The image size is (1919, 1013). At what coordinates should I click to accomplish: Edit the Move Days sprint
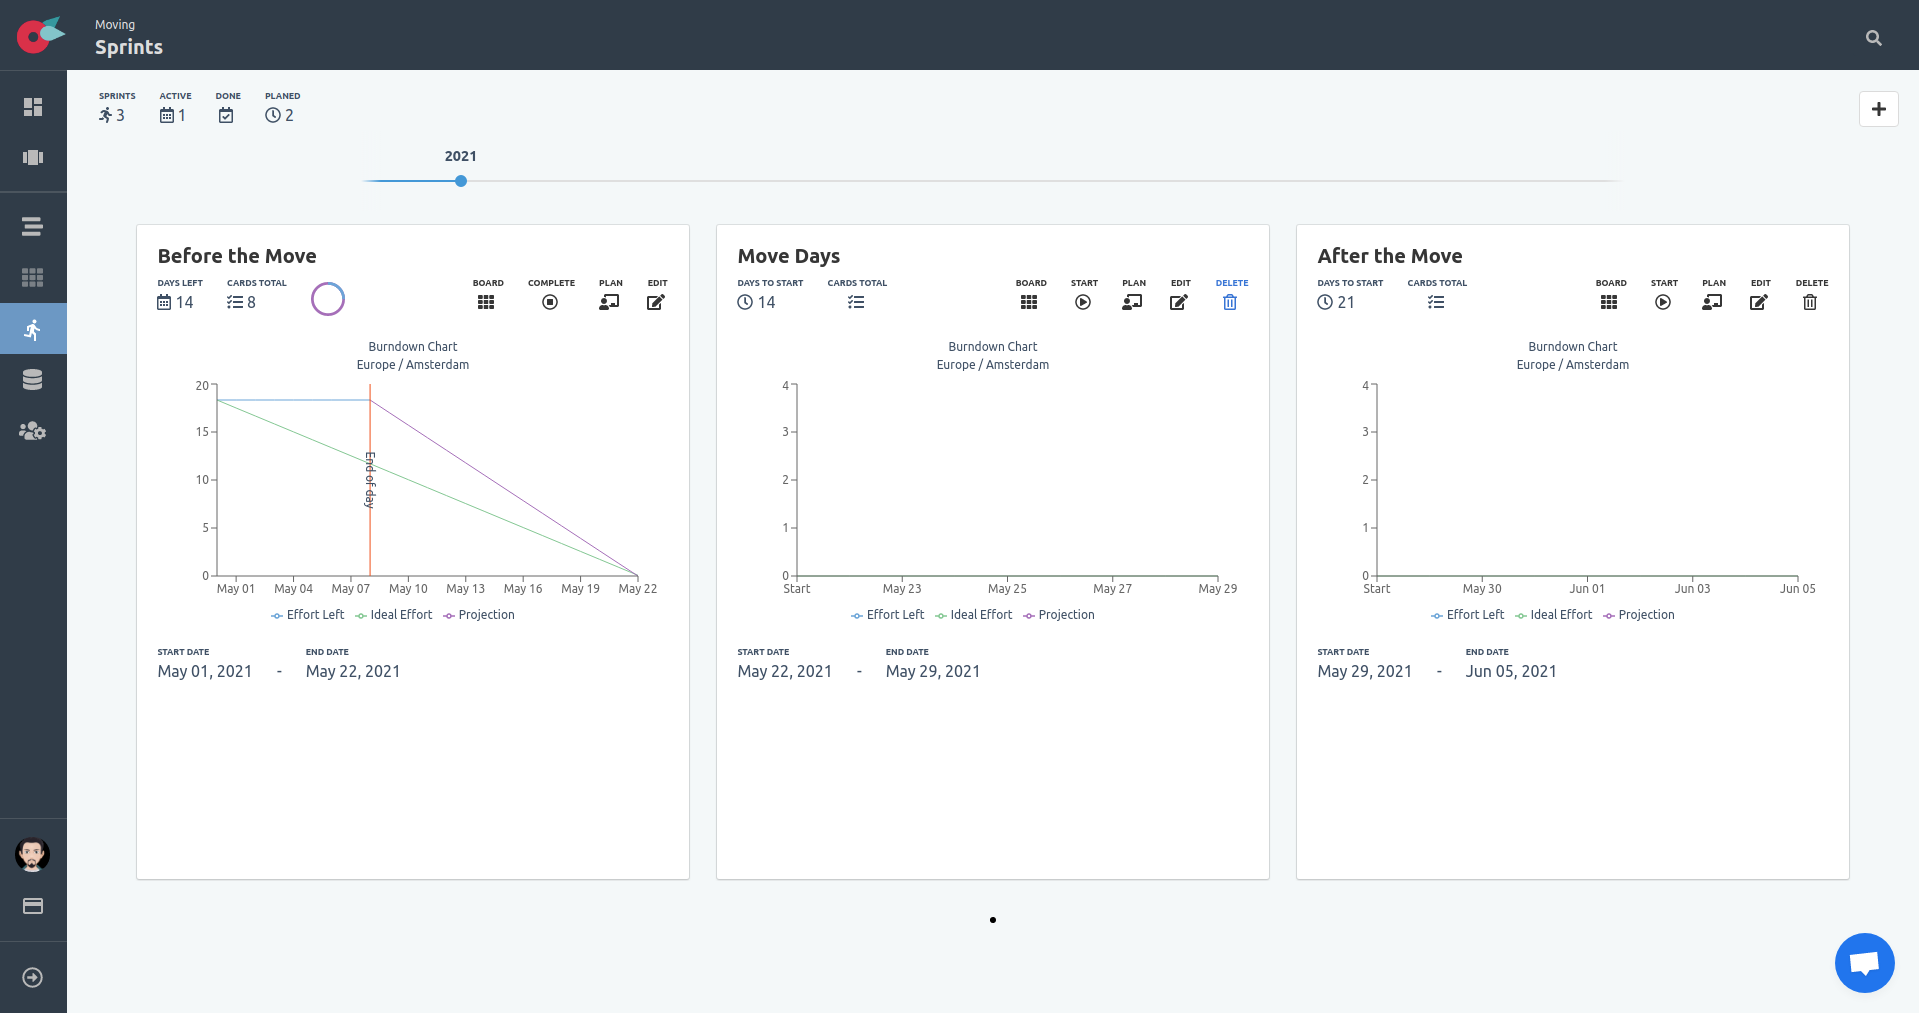click(1180, 296)
